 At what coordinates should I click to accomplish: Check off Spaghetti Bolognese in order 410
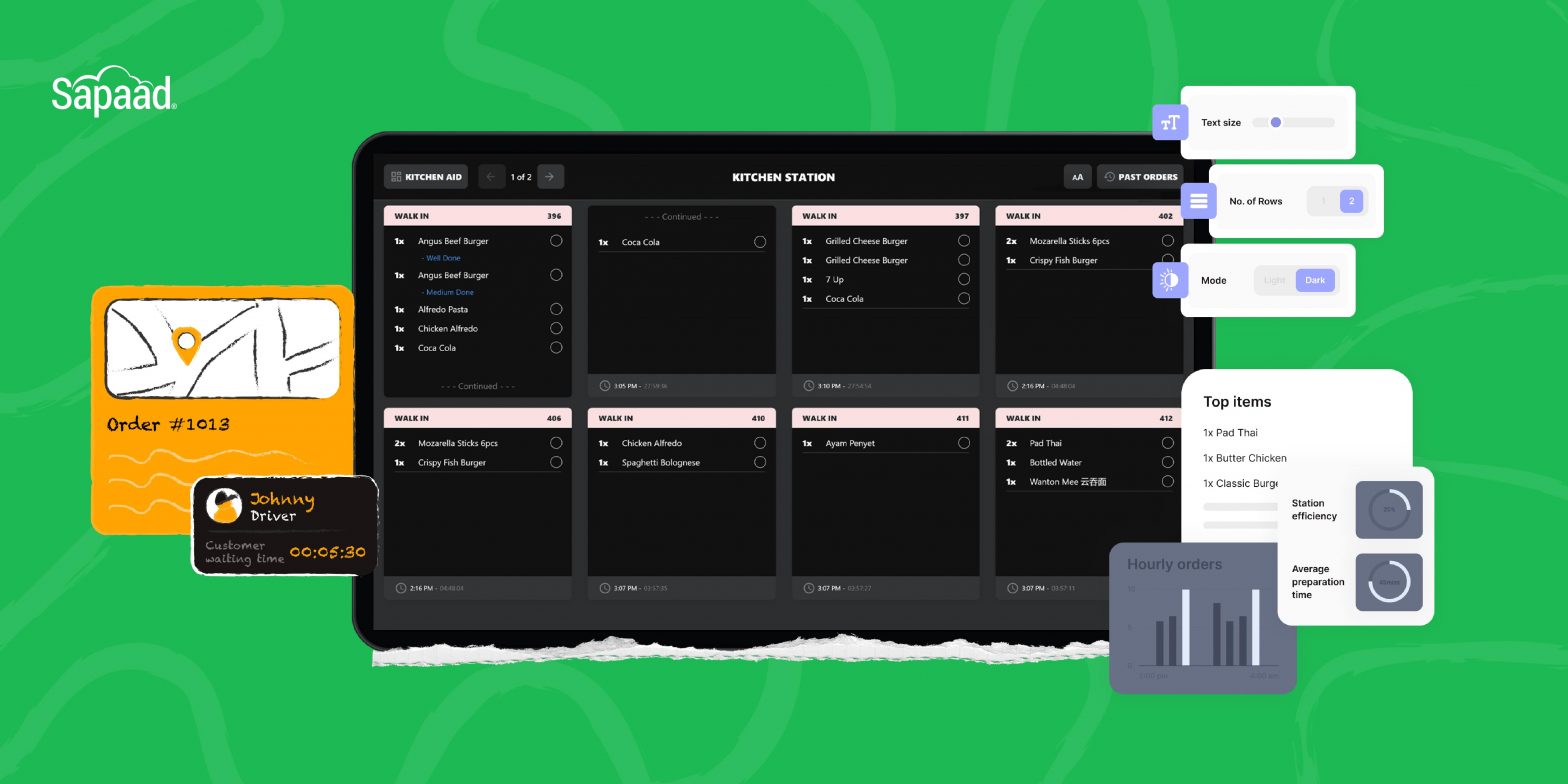(x=760, y=462)
